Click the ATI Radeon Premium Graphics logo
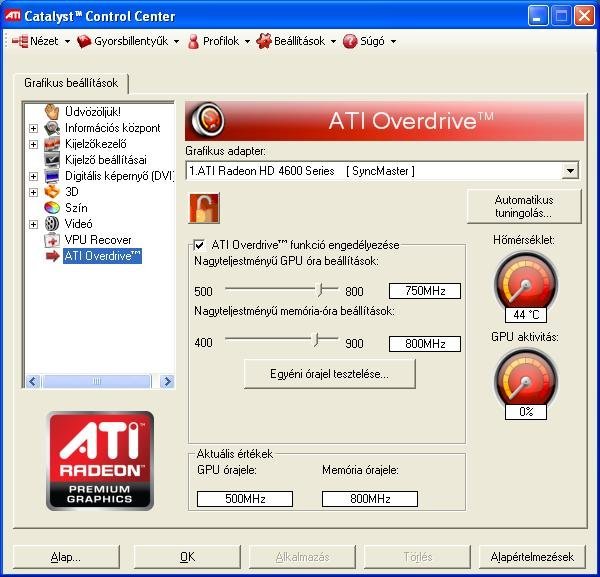600x577 pixels. point(100,461)
